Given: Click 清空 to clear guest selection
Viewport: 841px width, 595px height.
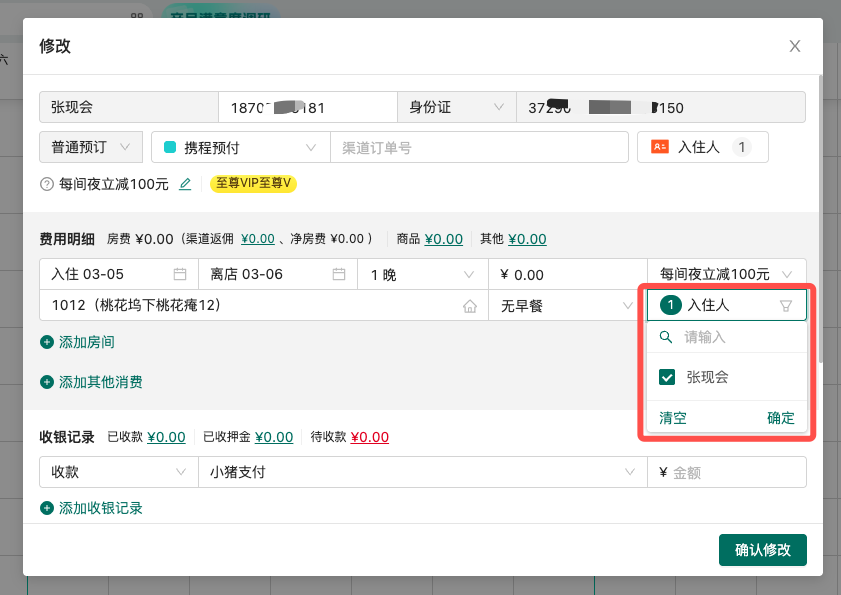Looking at the screenshot, I should [x=673, y=418].
